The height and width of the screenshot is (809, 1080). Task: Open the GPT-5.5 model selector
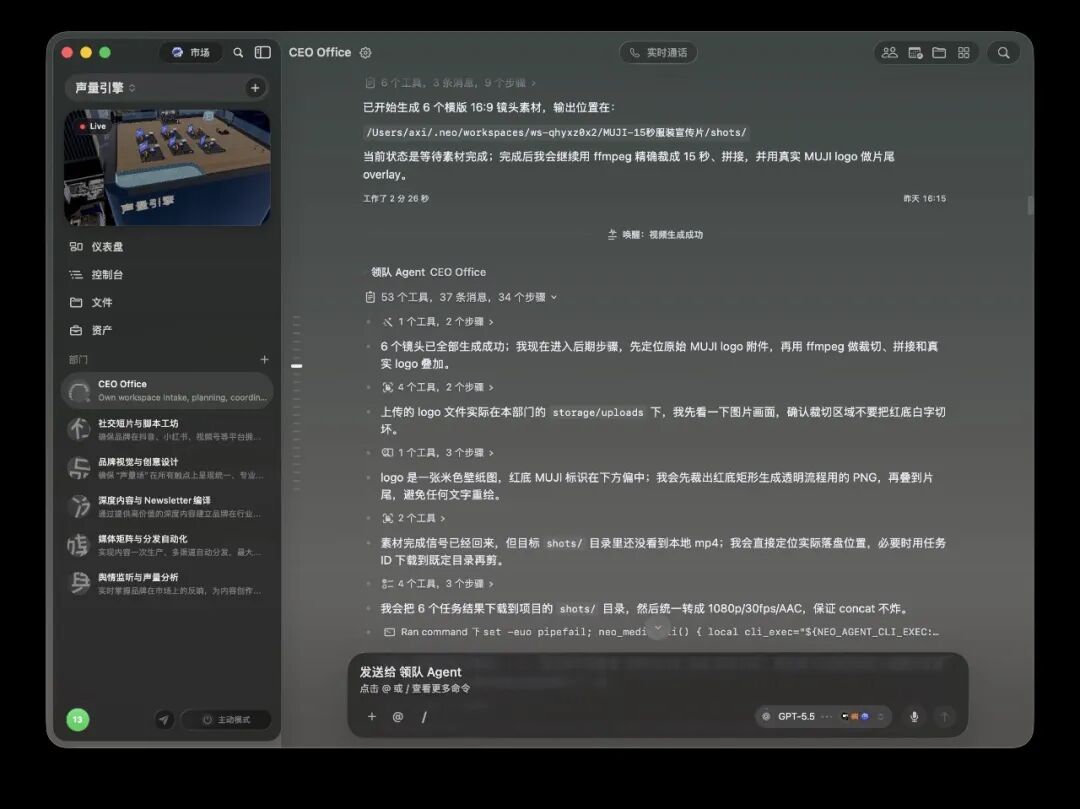823,717
